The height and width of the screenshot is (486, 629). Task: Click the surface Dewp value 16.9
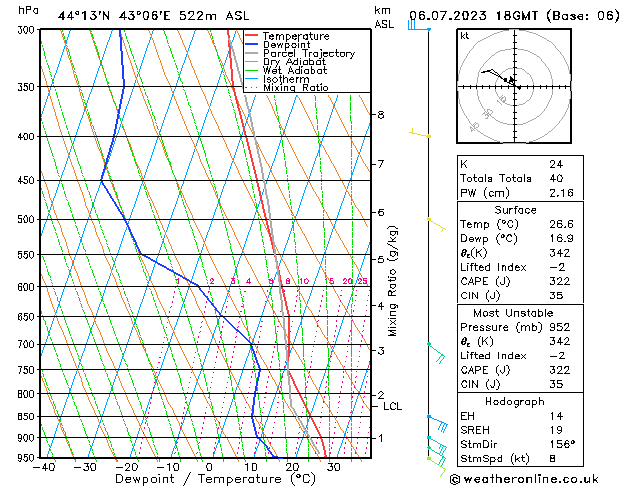[x=561, y=239]
